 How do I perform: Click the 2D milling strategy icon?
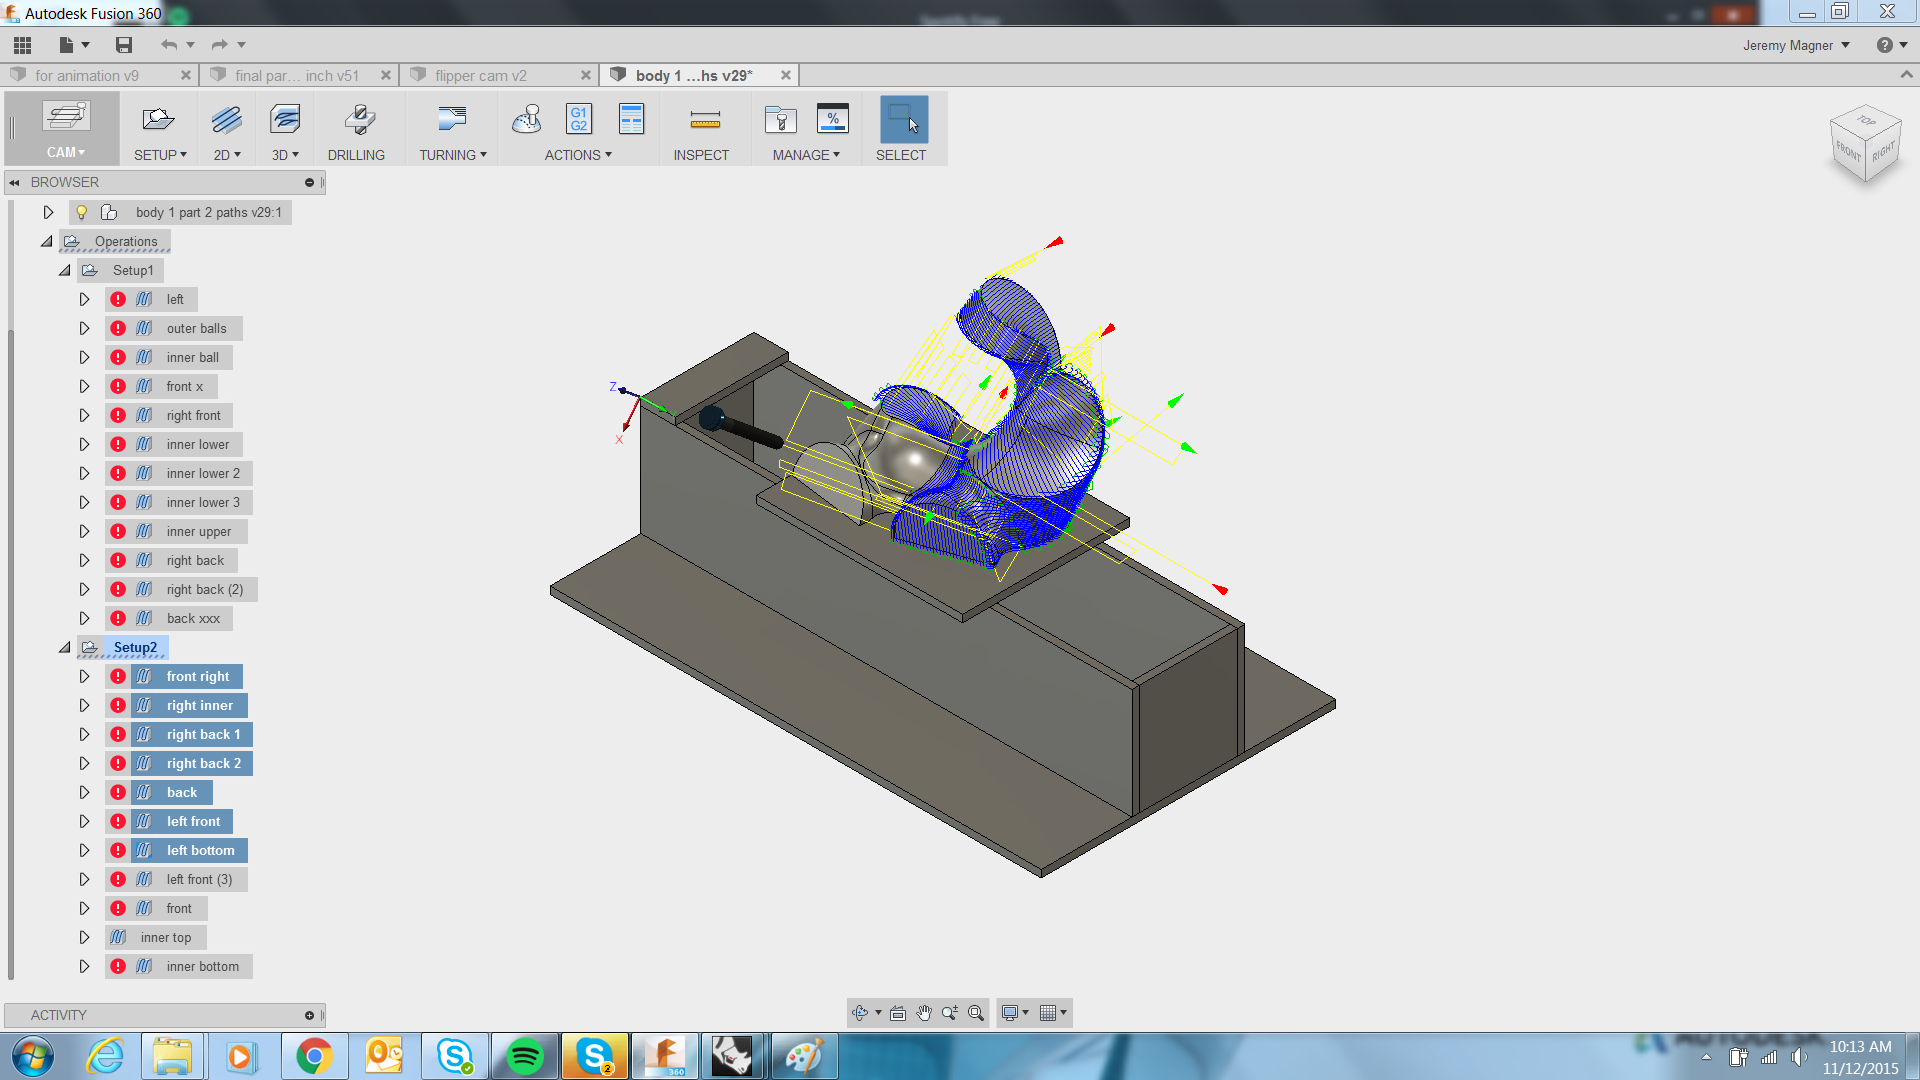[x=227, y=120]
